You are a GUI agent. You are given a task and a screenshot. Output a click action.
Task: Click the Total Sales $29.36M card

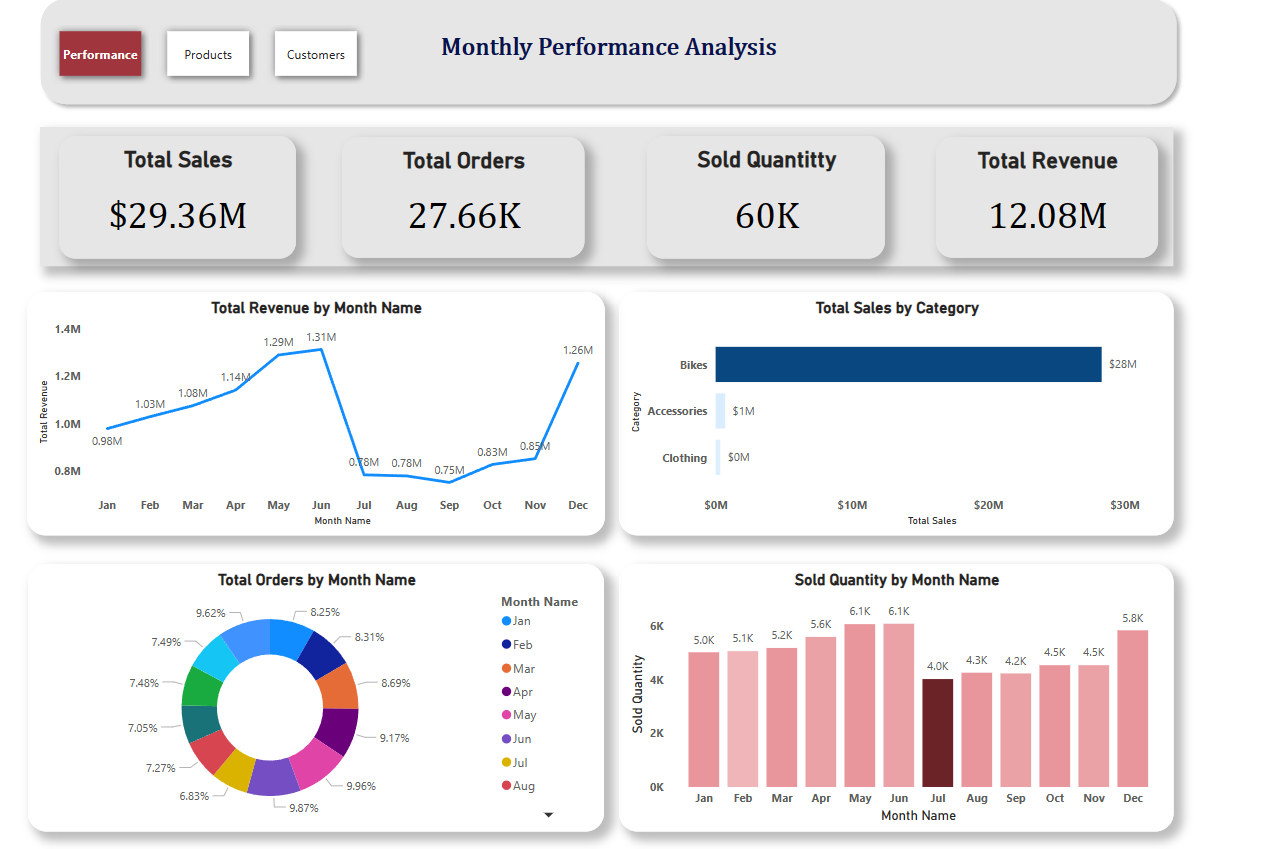click(x=177, y=197)
